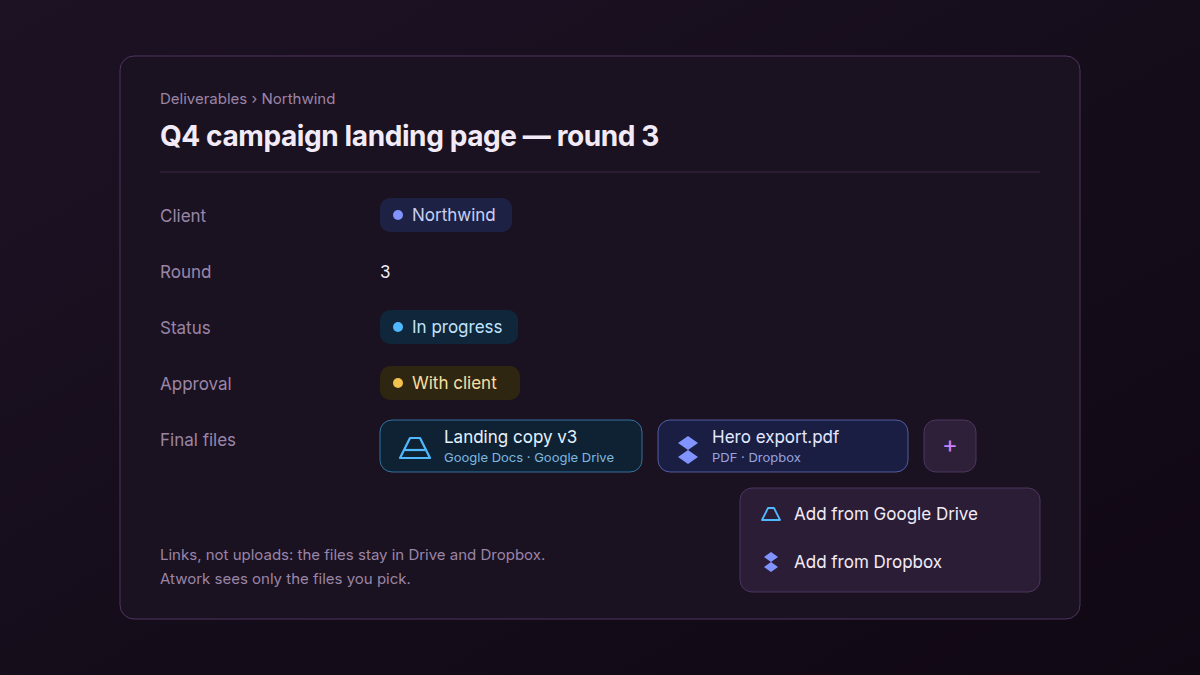Click the Final files field label
Image resolution: width=1200 pixels, height=675 pixels.
(x=198, y=440)
